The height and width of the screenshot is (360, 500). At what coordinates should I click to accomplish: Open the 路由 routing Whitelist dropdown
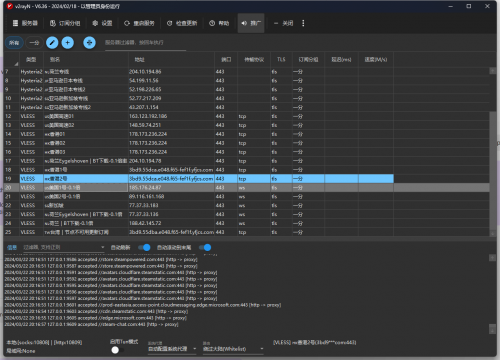233,349
